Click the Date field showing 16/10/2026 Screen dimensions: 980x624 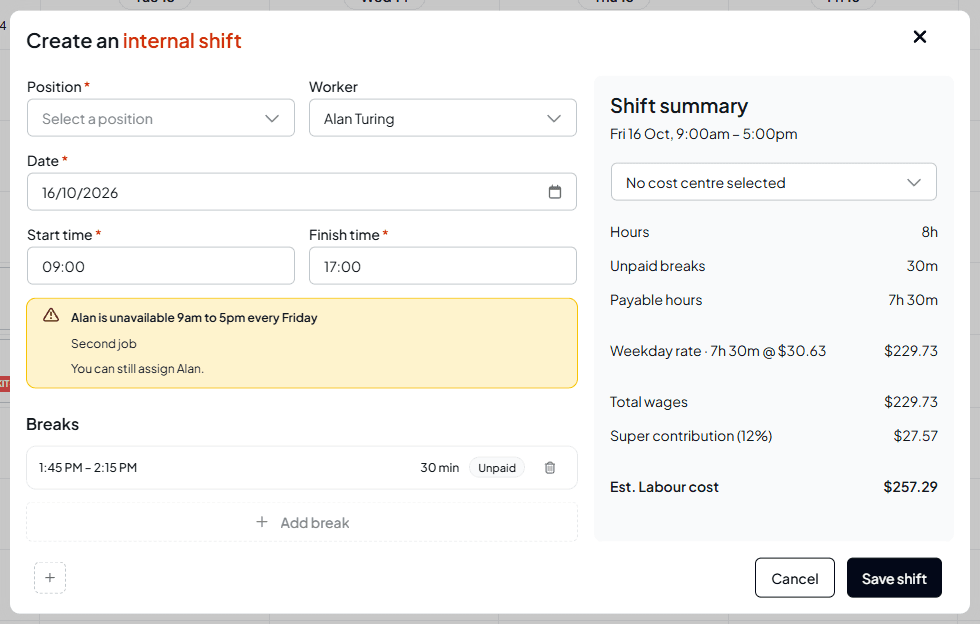click(302, 192)
